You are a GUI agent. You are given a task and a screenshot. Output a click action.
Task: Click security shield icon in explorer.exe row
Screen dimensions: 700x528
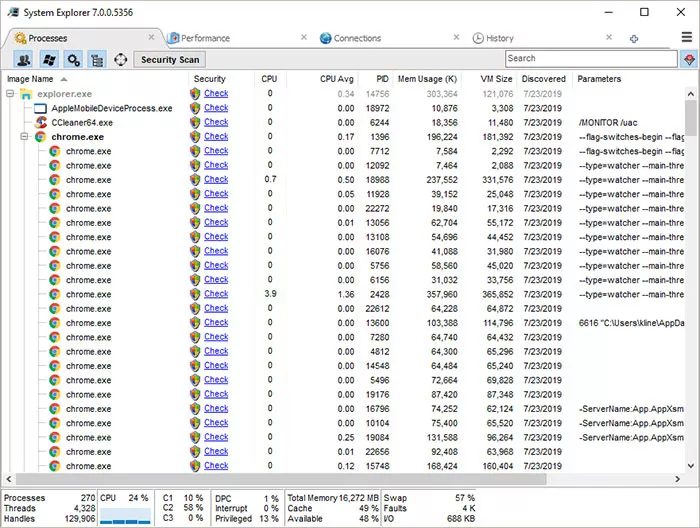tap(195, 94)
